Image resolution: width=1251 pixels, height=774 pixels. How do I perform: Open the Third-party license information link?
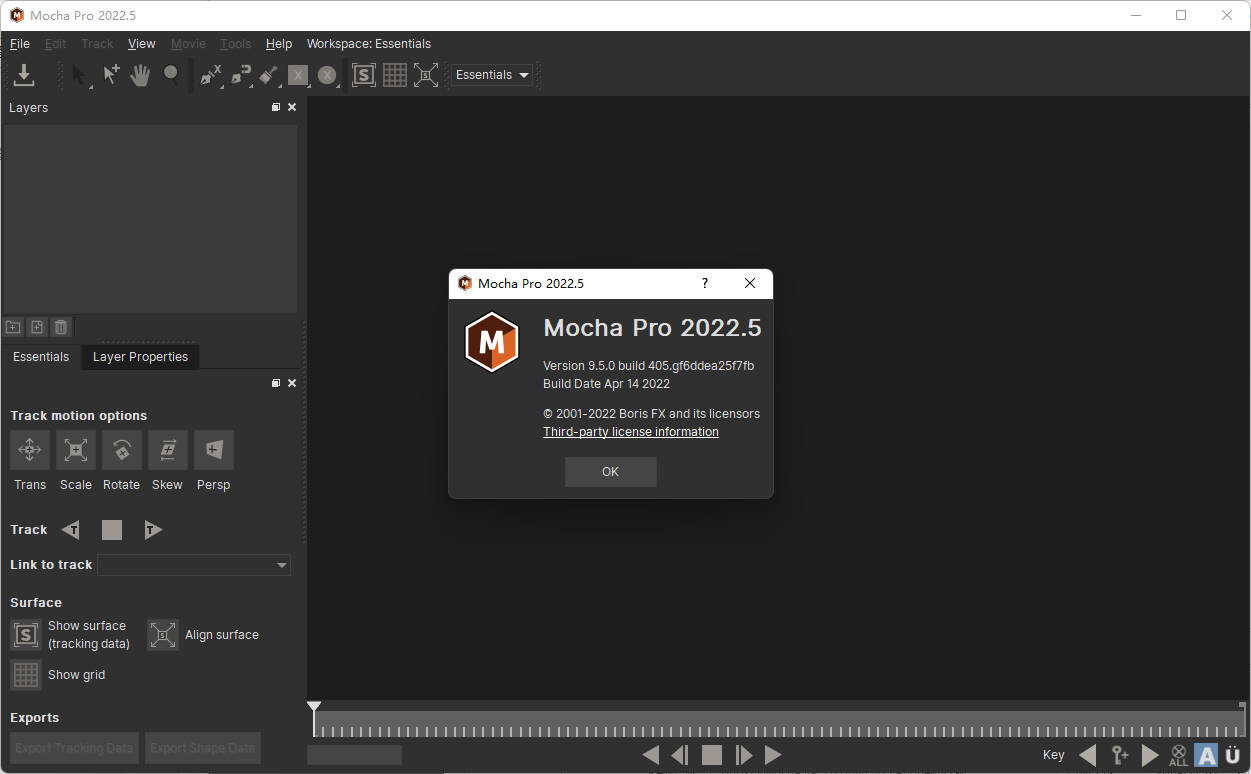(x=631, y=431)
